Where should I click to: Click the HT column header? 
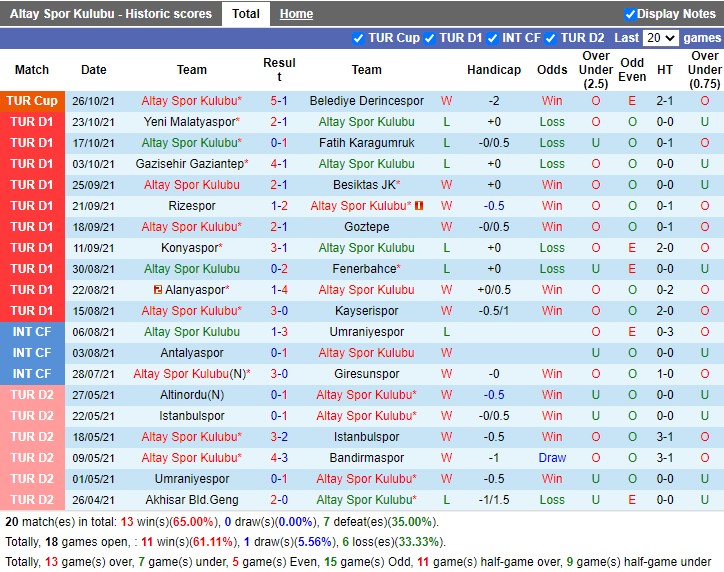pos(664,70)
